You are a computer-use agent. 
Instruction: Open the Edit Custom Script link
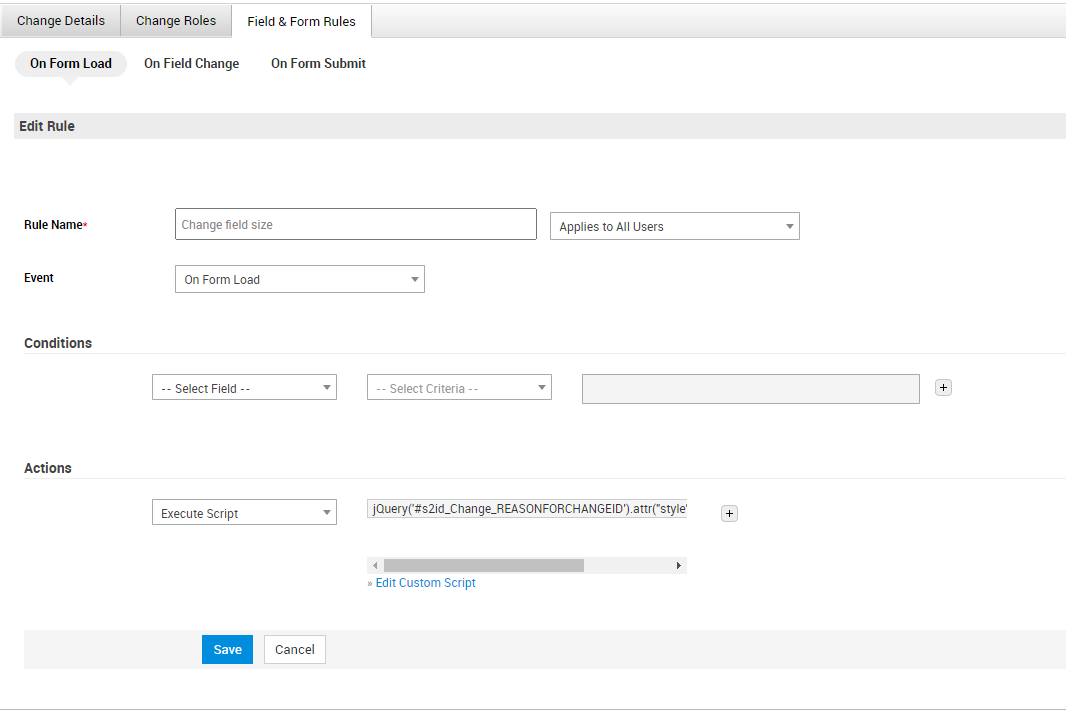coord(425,583)
